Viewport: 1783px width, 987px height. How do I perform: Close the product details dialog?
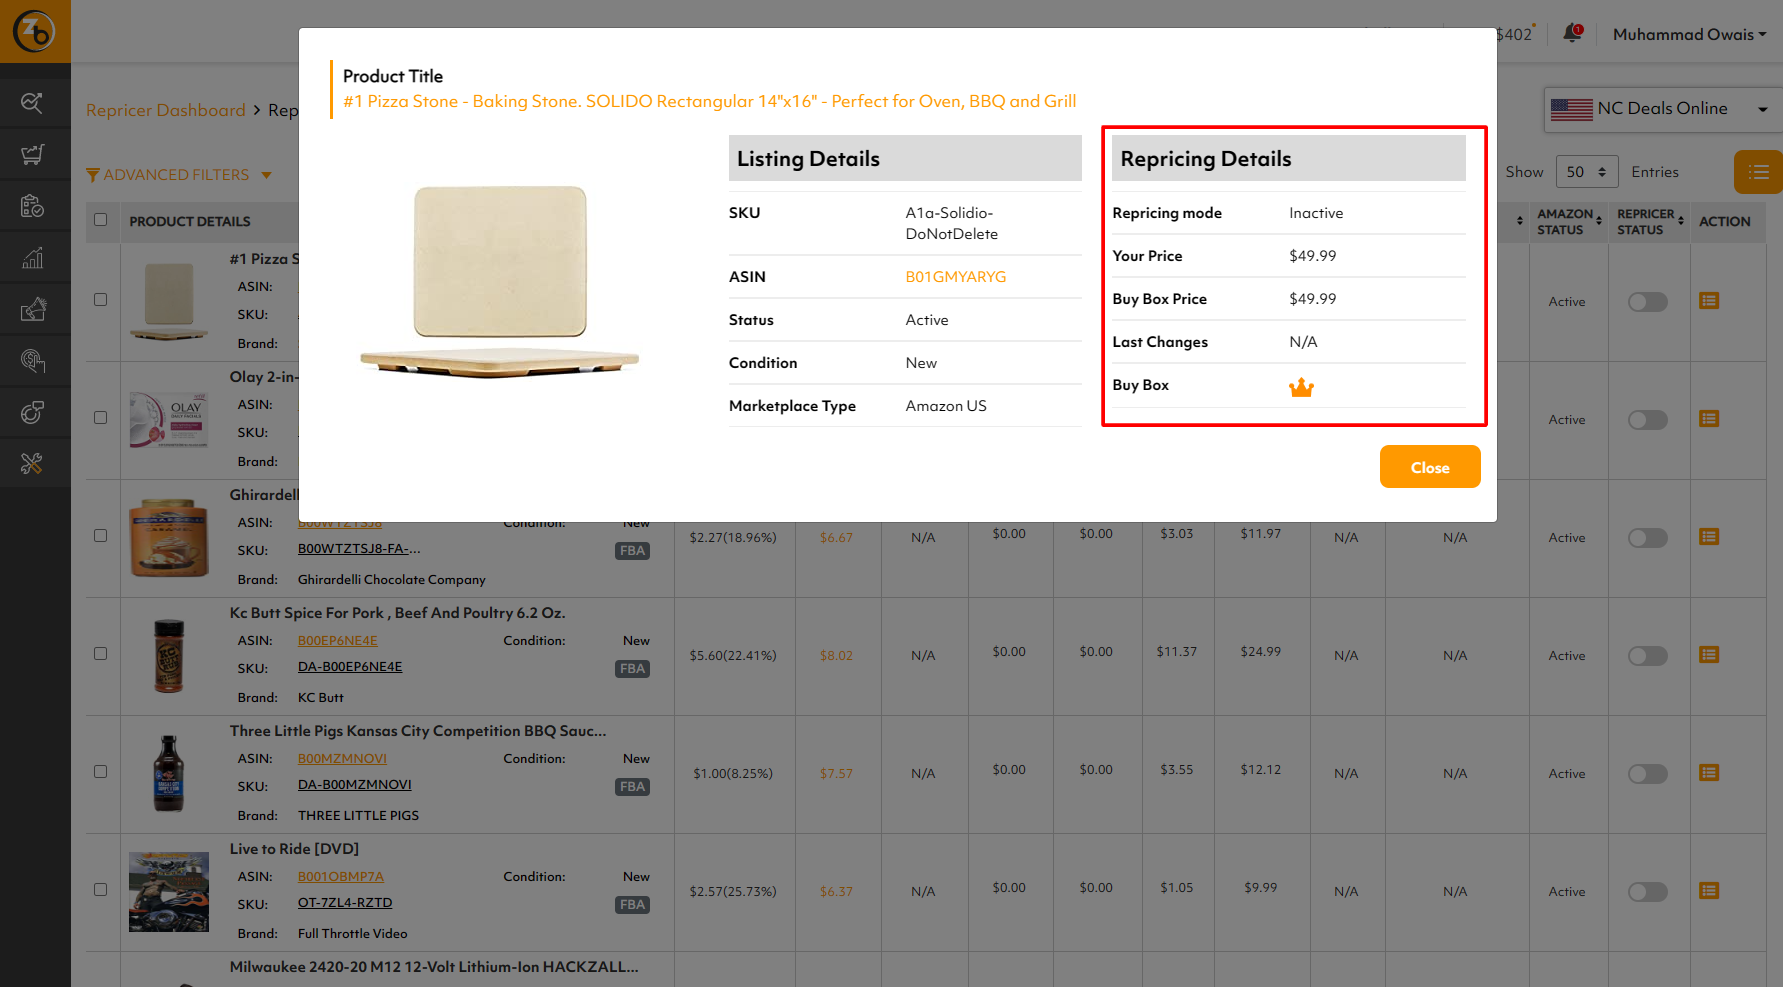point(1430,467)
